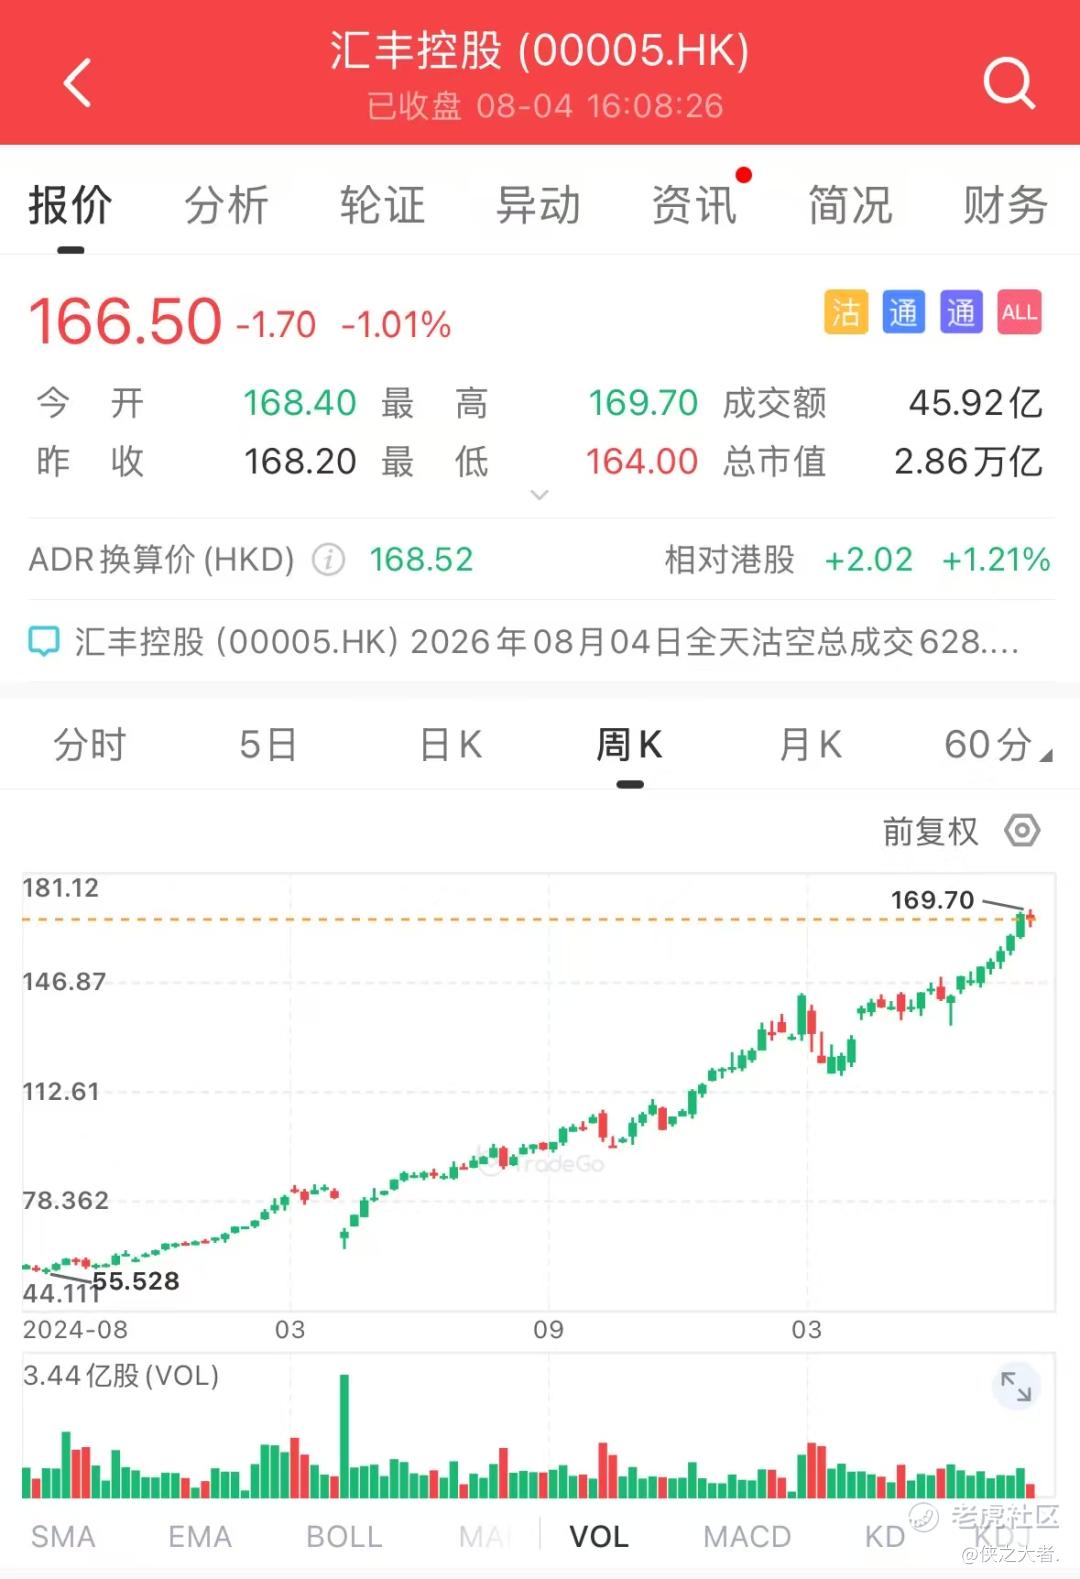Switch to 资讯 tab
Screen dimensions: 1080x1579
pyautogui.click(x=694, y=205)
